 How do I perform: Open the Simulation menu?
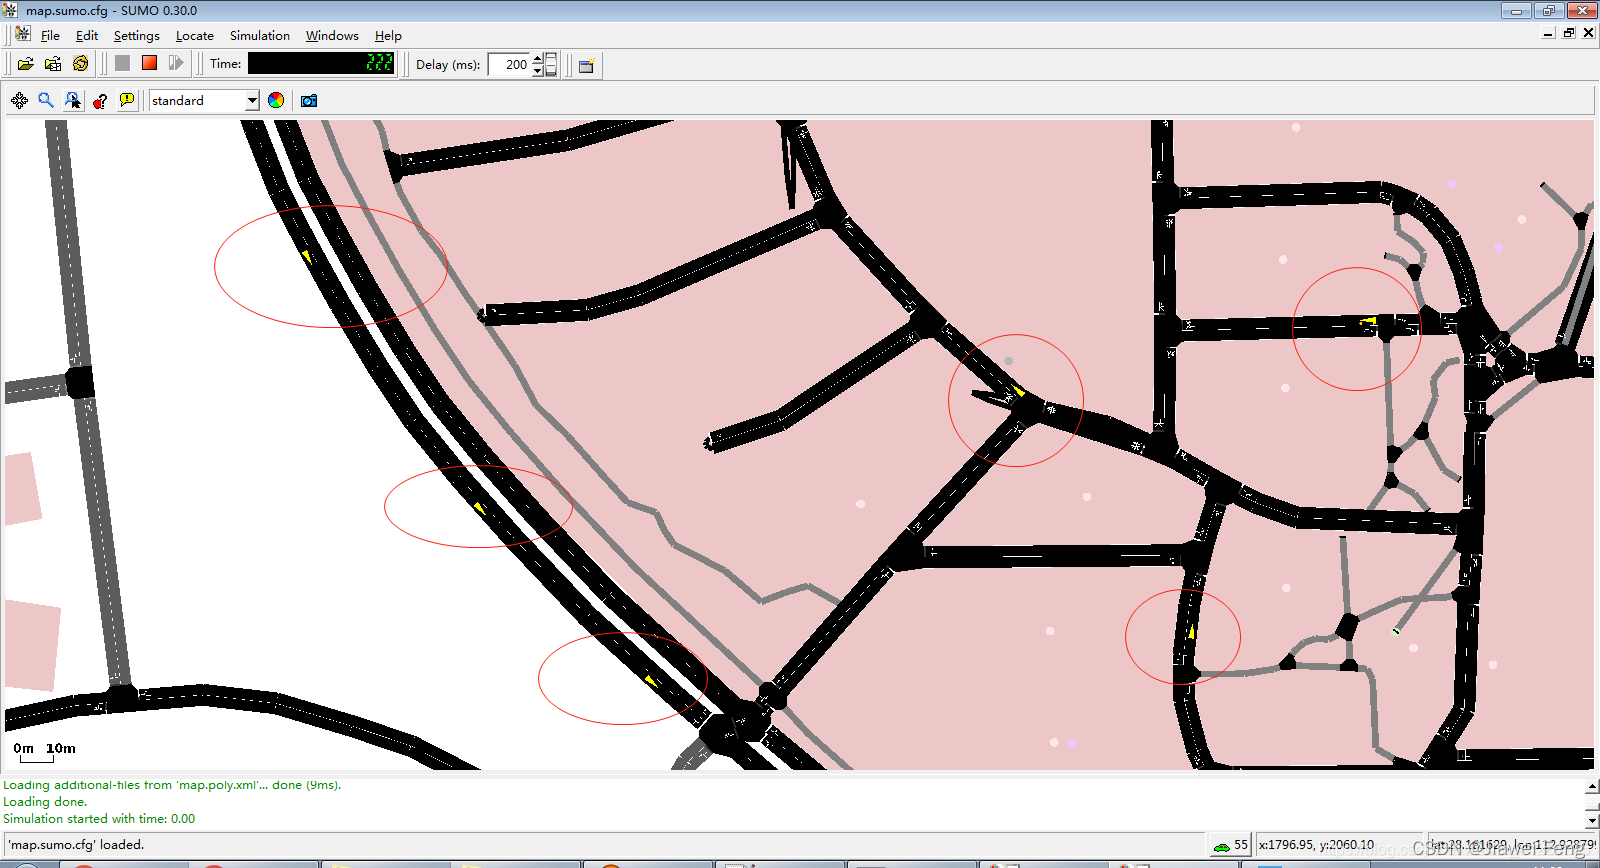(x=260, y=35)
